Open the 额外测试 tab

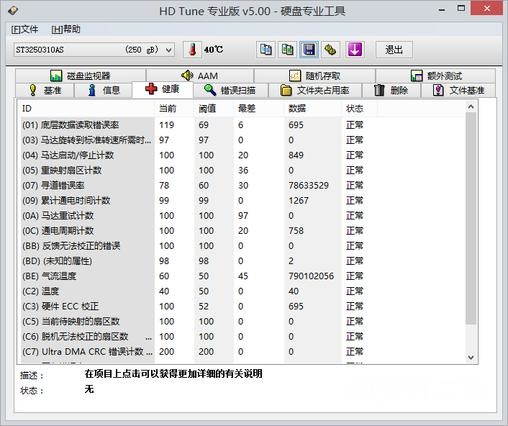pos(436,76)
